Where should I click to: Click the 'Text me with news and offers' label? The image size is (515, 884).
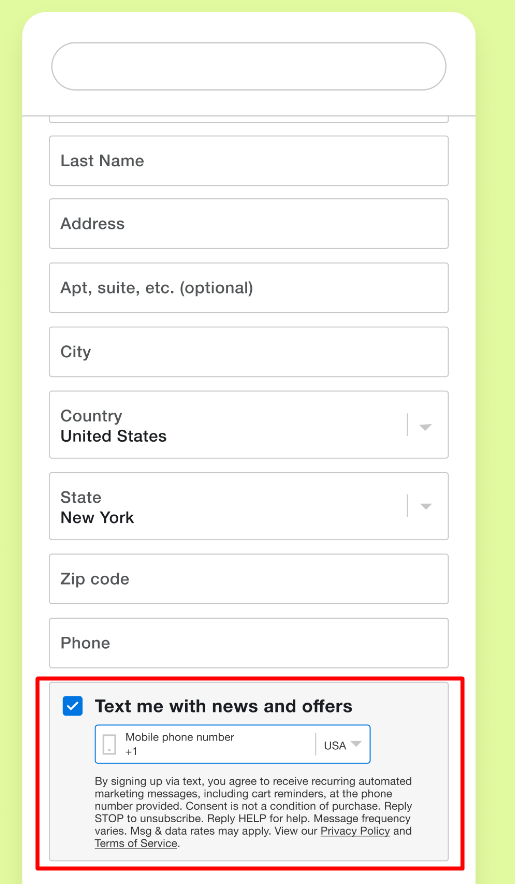(223, 706)
